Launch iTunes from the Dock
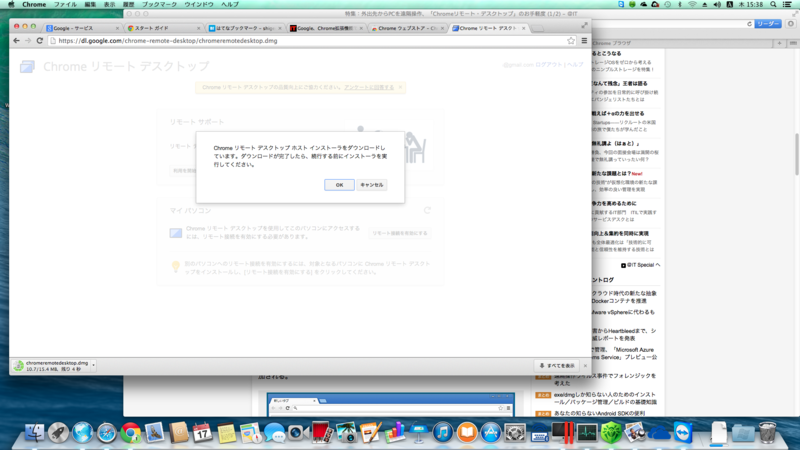The image size is (800, 450). (x=442, y=433)
